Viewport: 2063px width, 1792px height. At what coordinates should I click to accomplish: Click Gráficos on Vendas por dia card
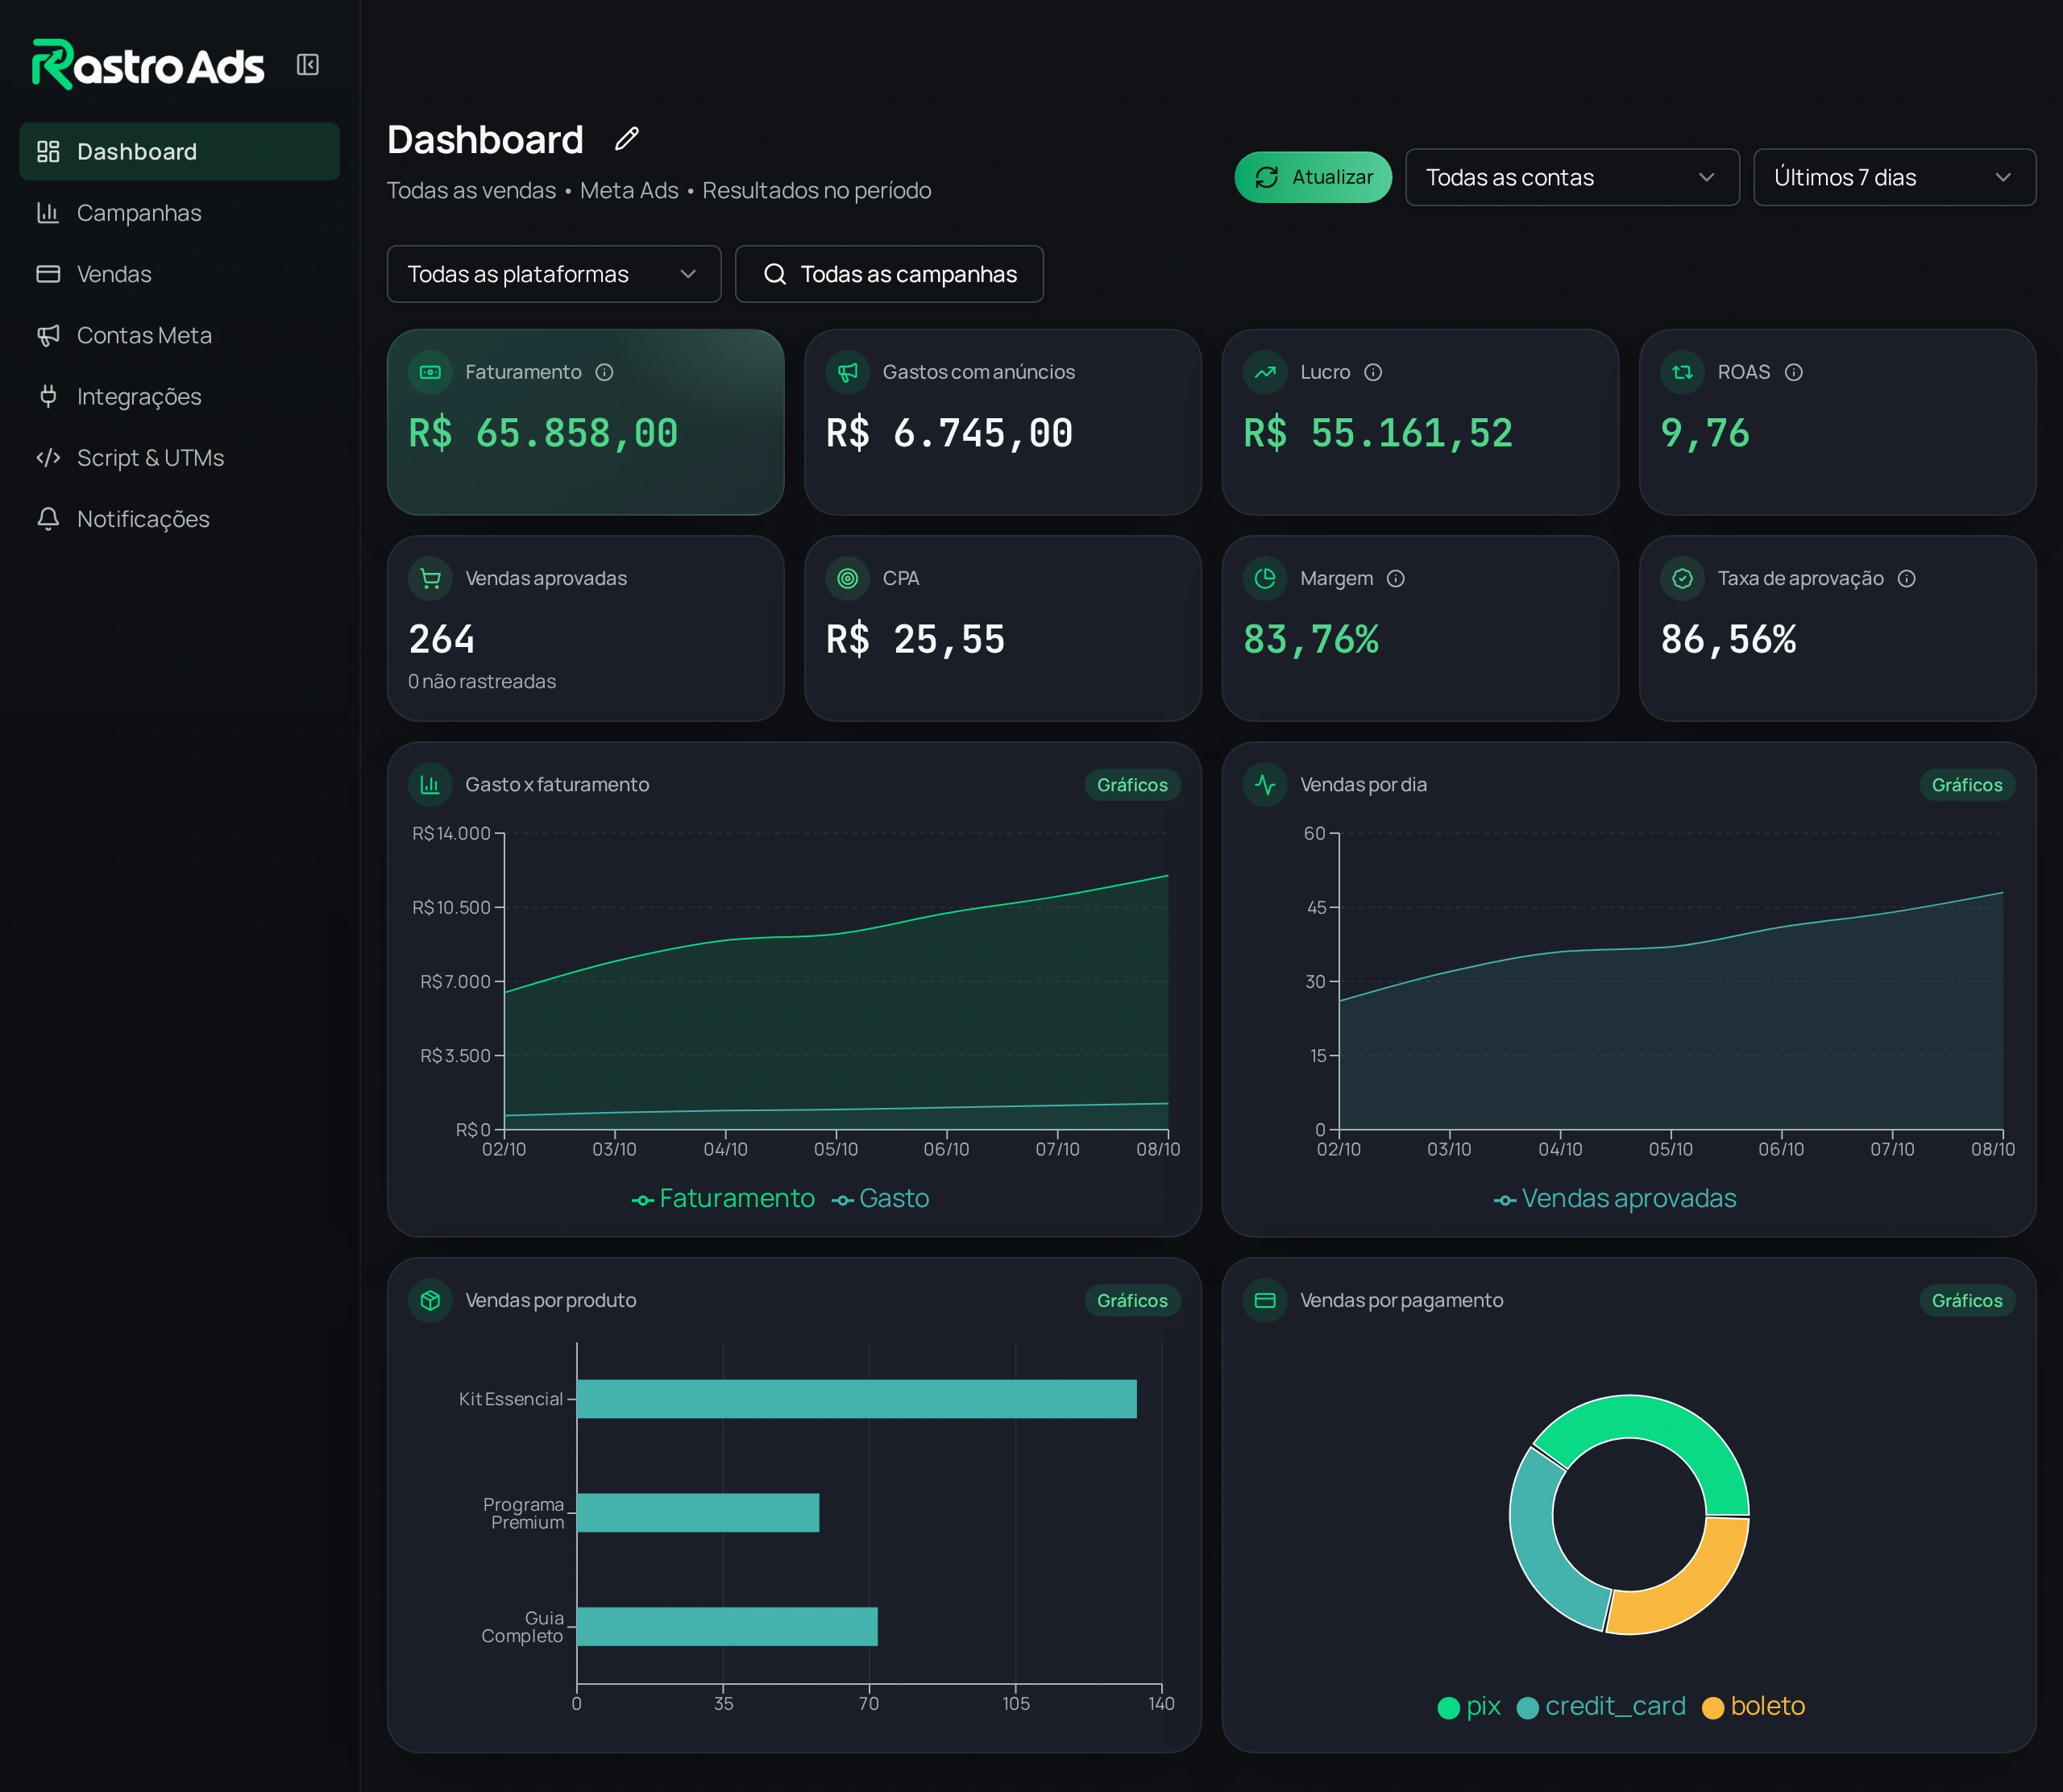coord(1967,785)
